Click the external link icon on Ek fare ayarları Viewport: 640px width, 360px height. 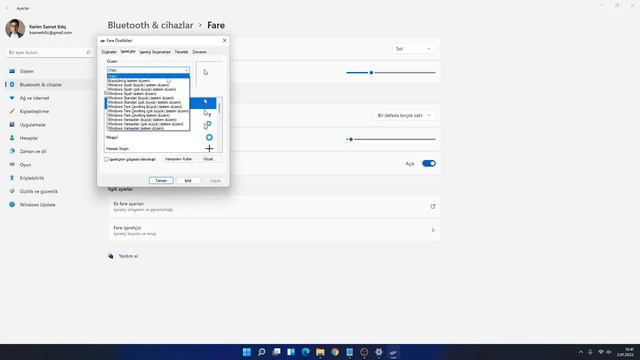tap(433, 207)
